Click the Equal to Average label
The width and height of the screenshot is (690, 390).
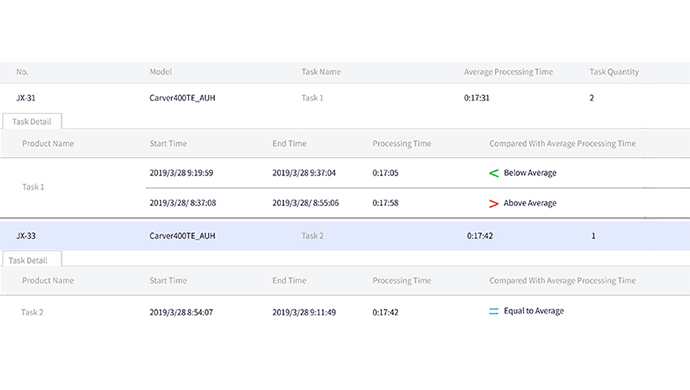click(533, 311)
